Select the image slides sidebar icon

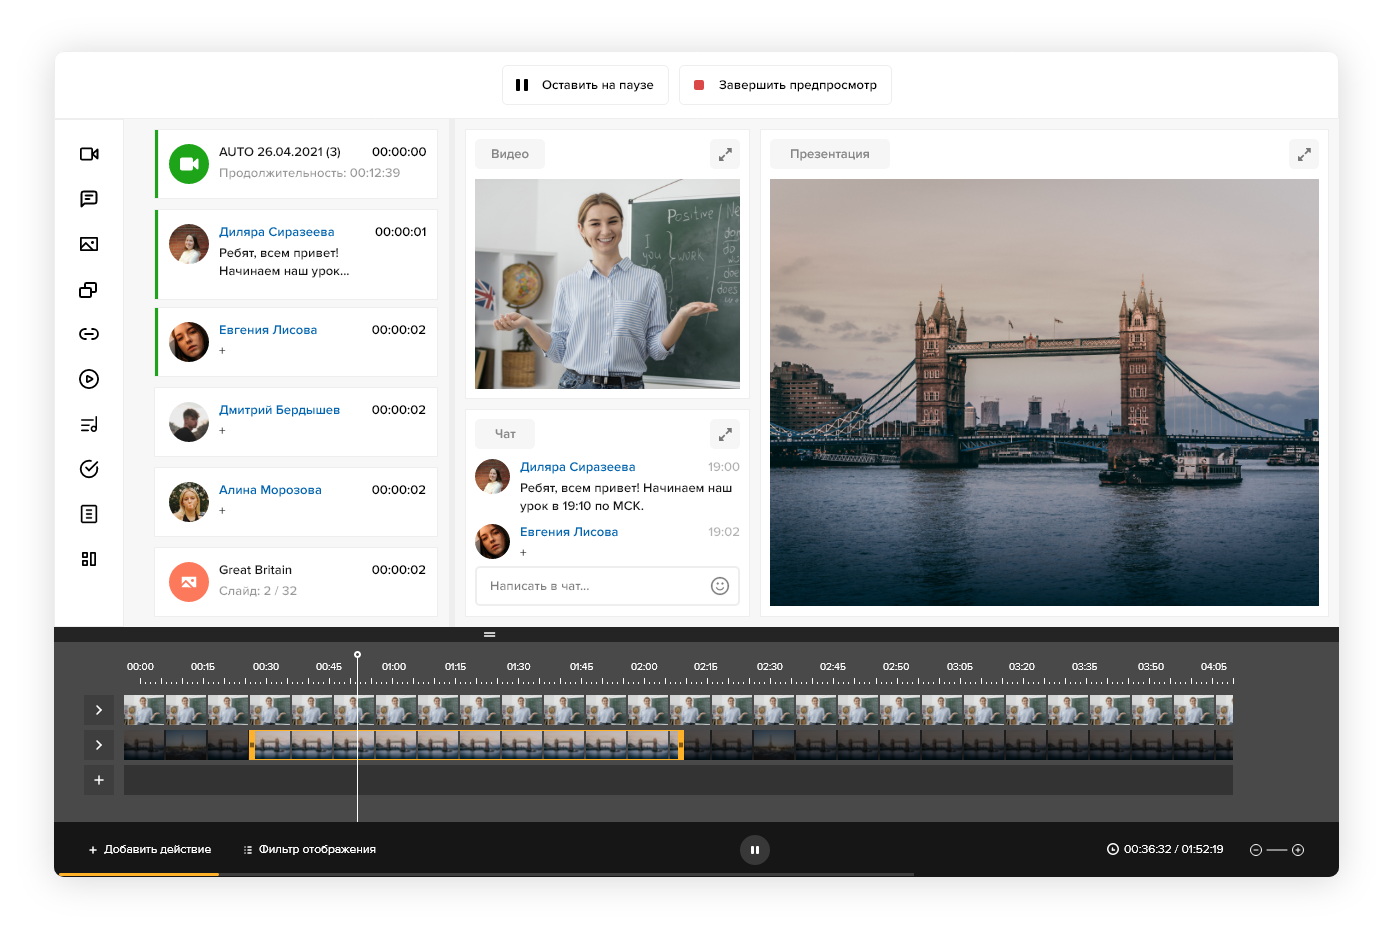pos(89,244)
